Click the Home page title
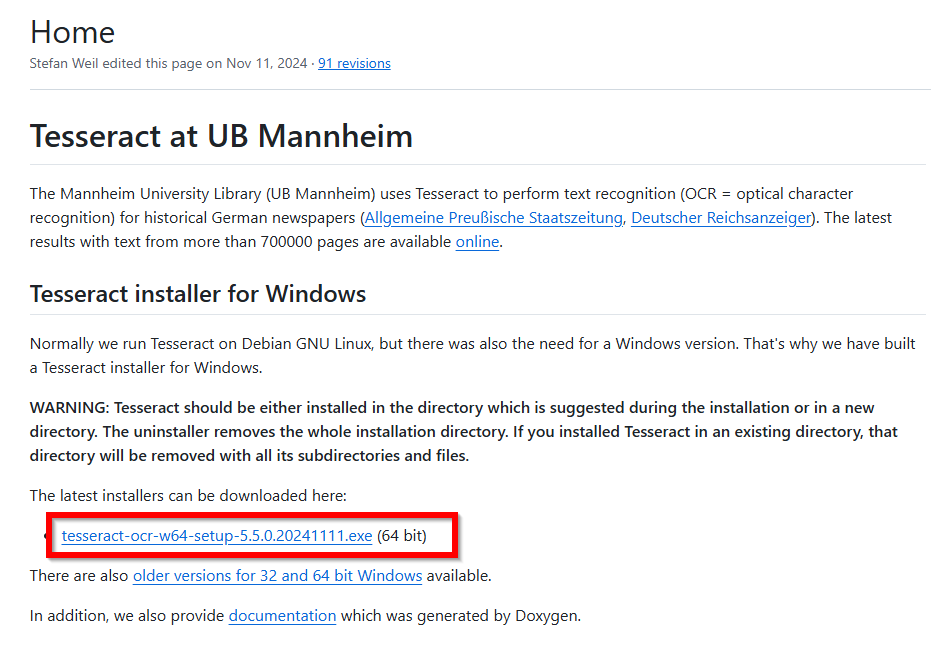The image size is (931, 645). pos(72,32)
